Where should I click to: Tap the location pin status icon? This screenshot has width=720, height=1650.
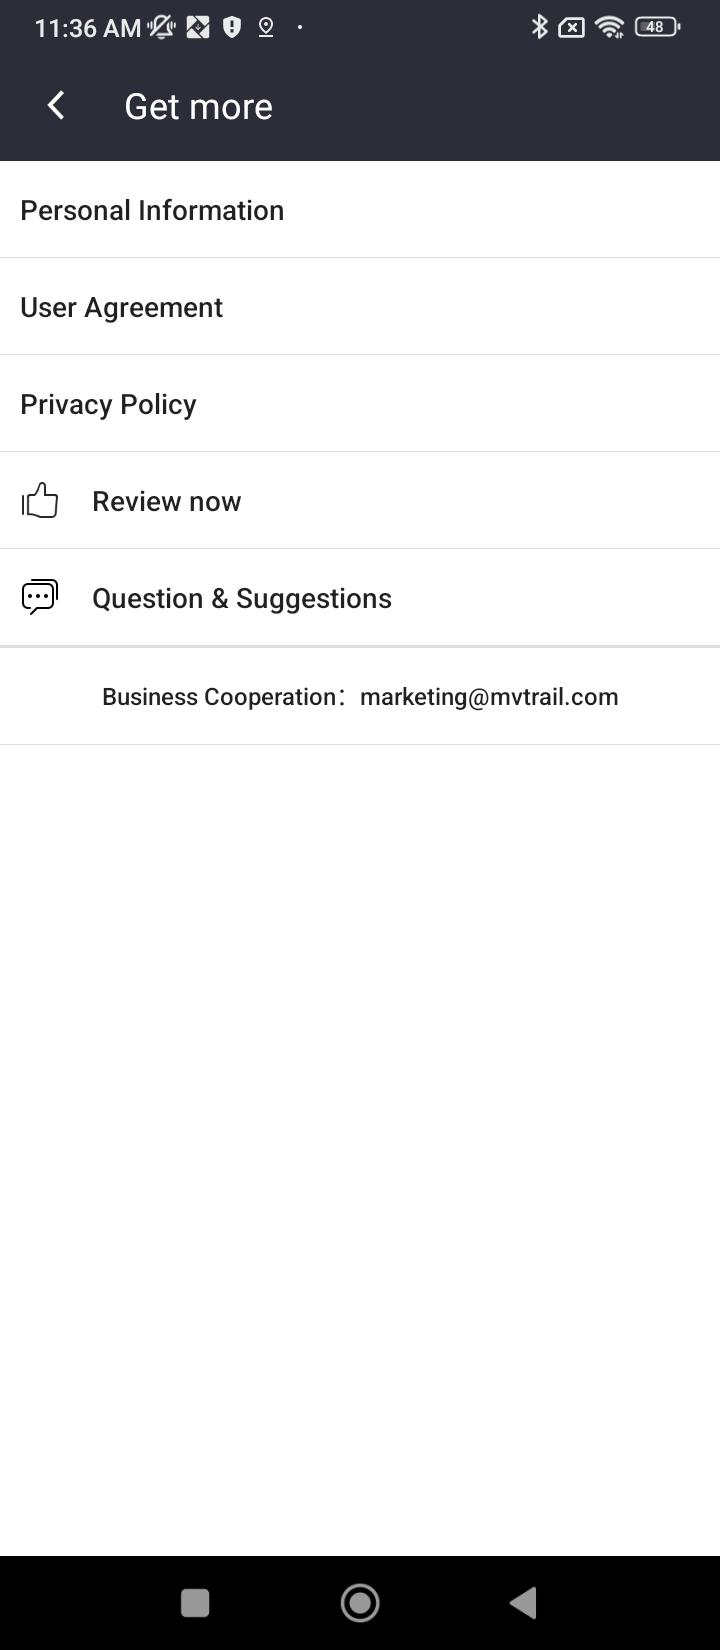coord(266,27)
